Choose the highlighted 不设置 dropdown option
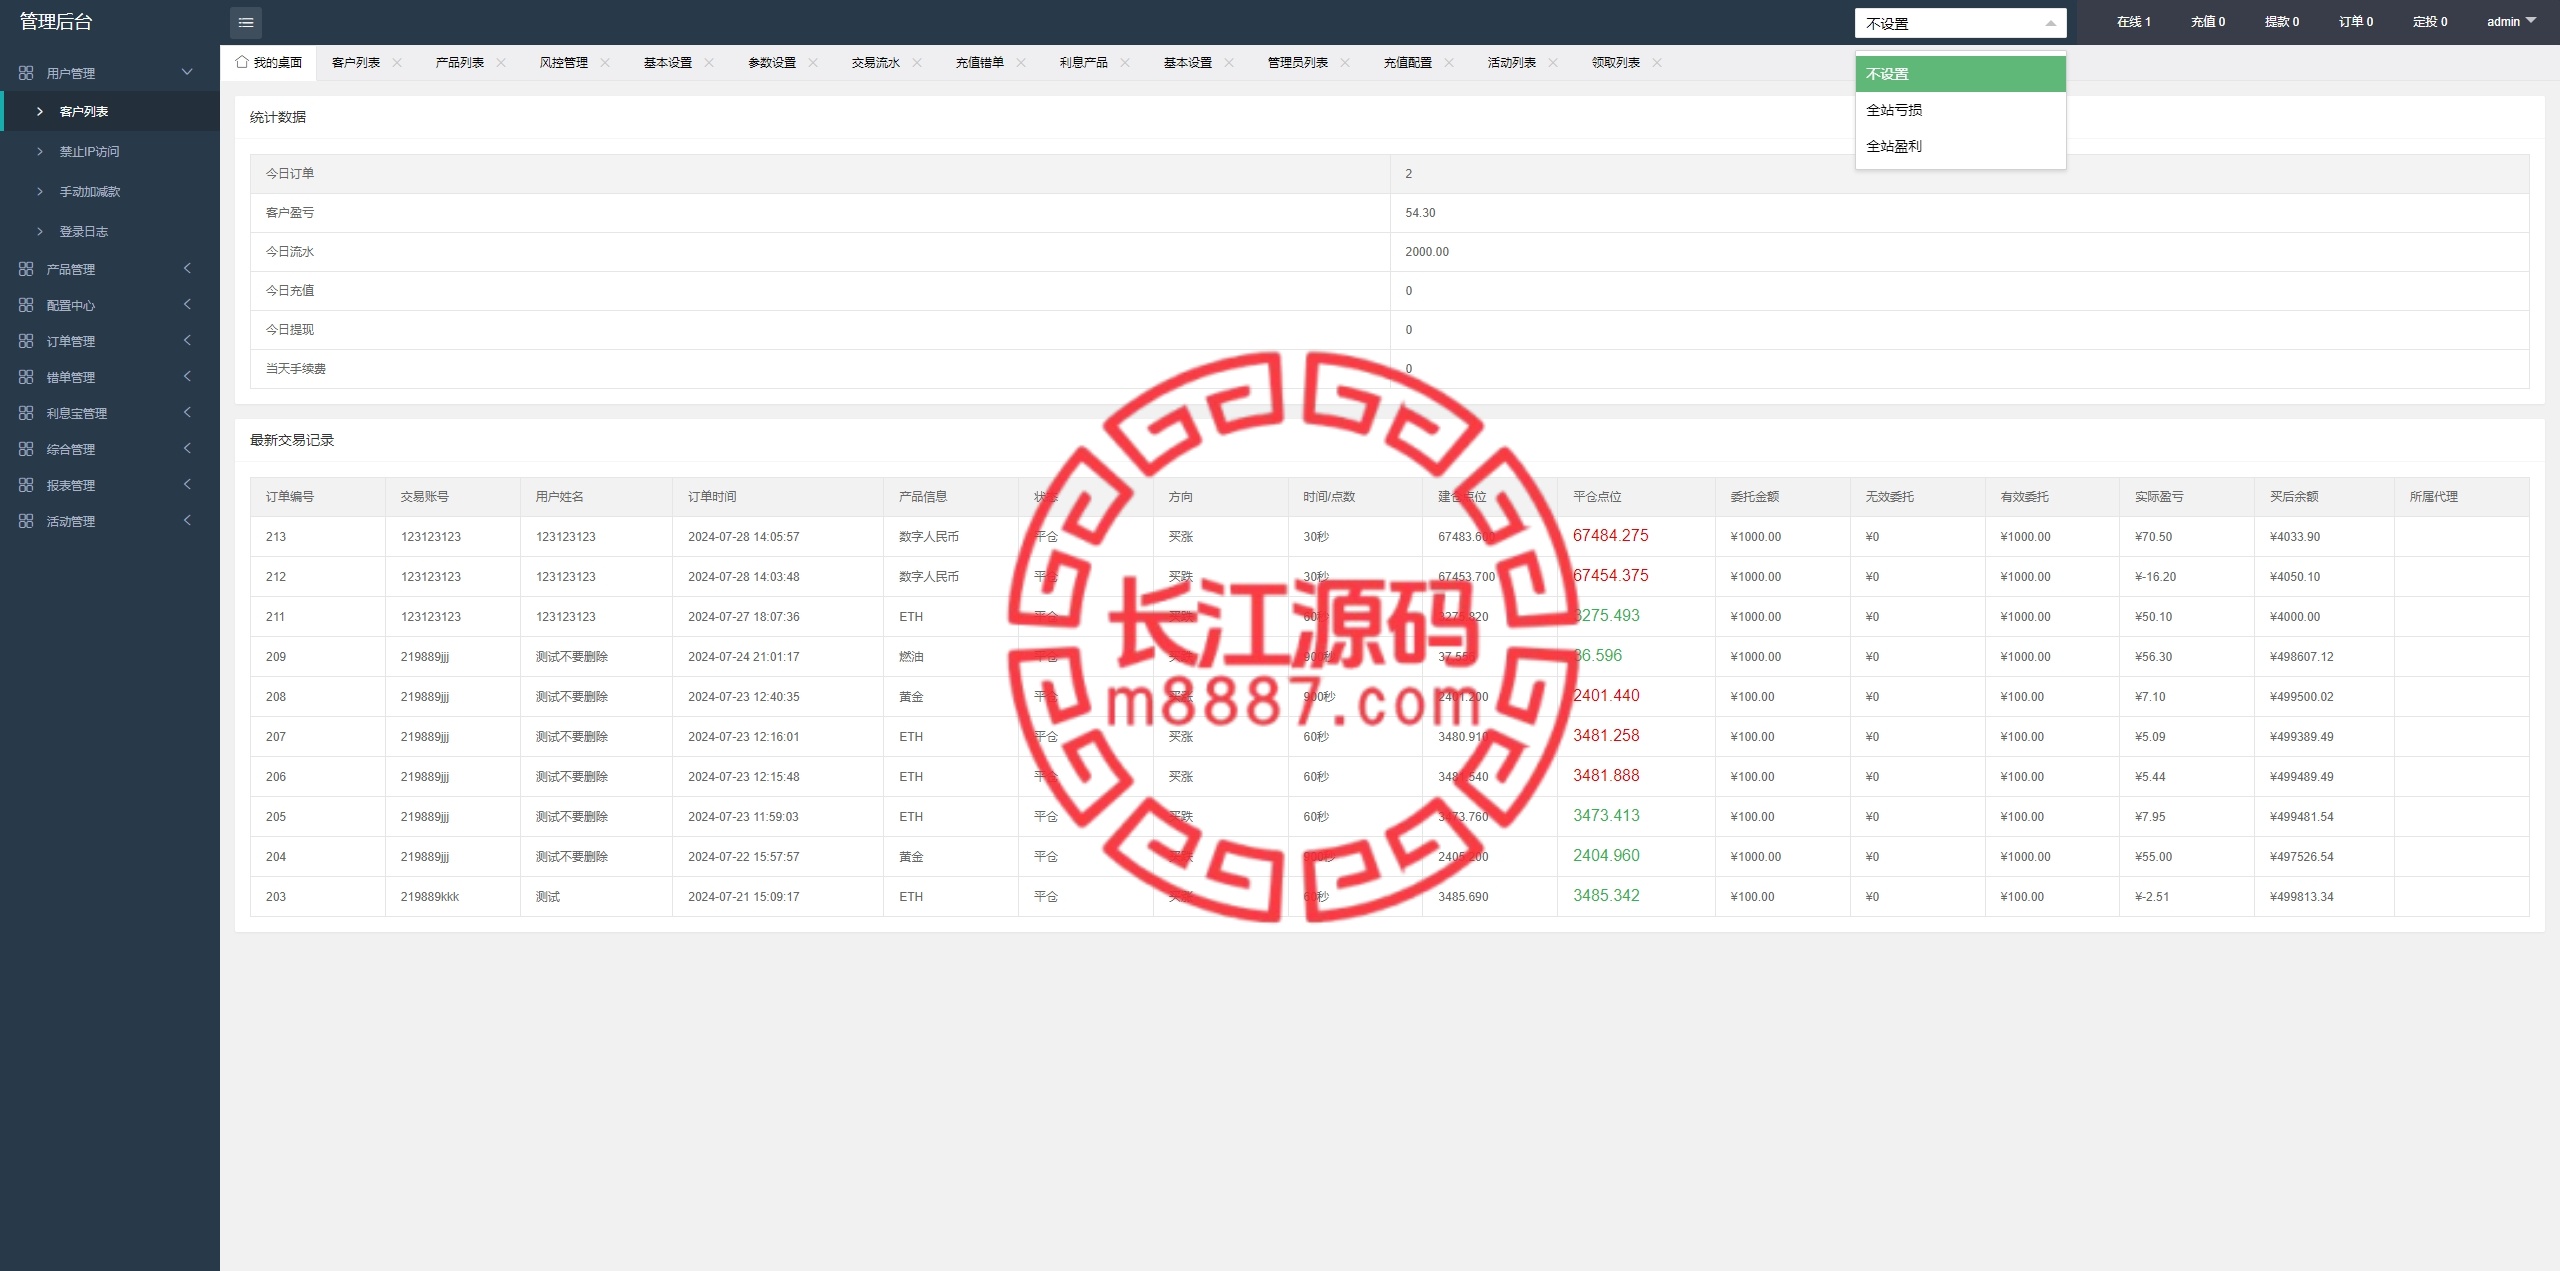This screenshot has height=1271, width=2560. [x=1960, y=74]
